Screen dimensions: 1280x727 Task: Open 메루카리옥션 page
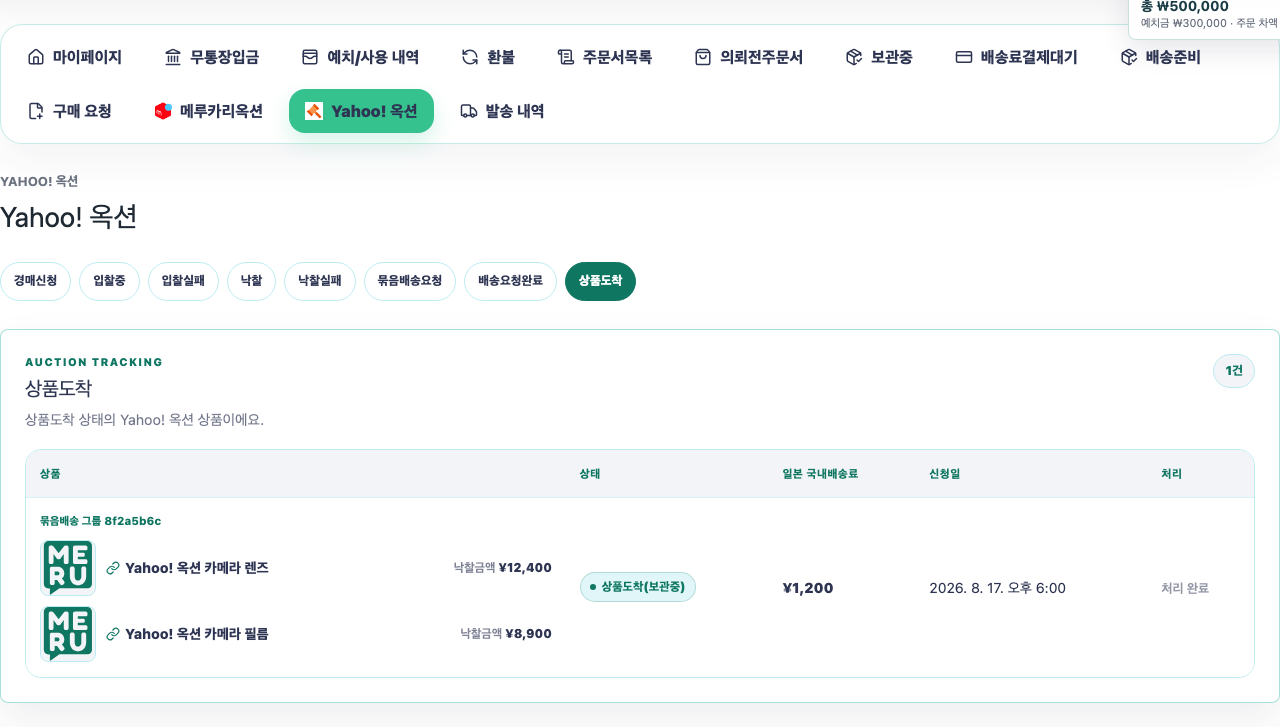pos(209,111)
